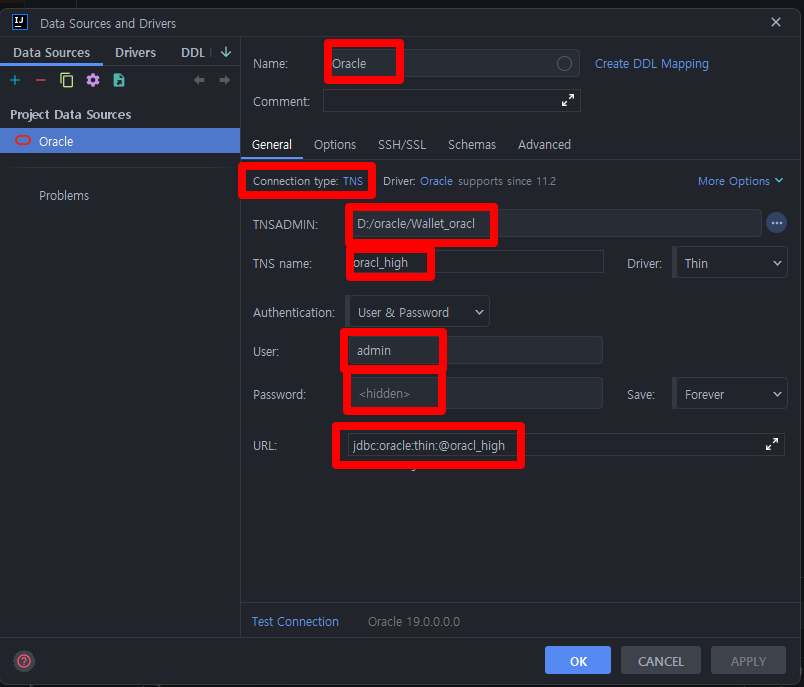Click the OK button
Viewport: 804px width, 687px height.
(578, 660)
